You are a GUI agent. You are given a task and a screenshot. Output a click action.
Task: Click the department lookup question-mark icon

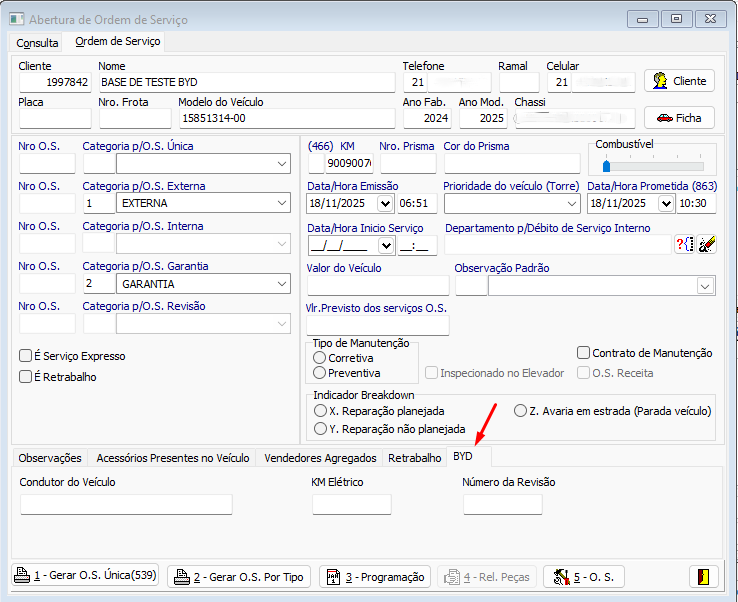(x=685, y=244)
